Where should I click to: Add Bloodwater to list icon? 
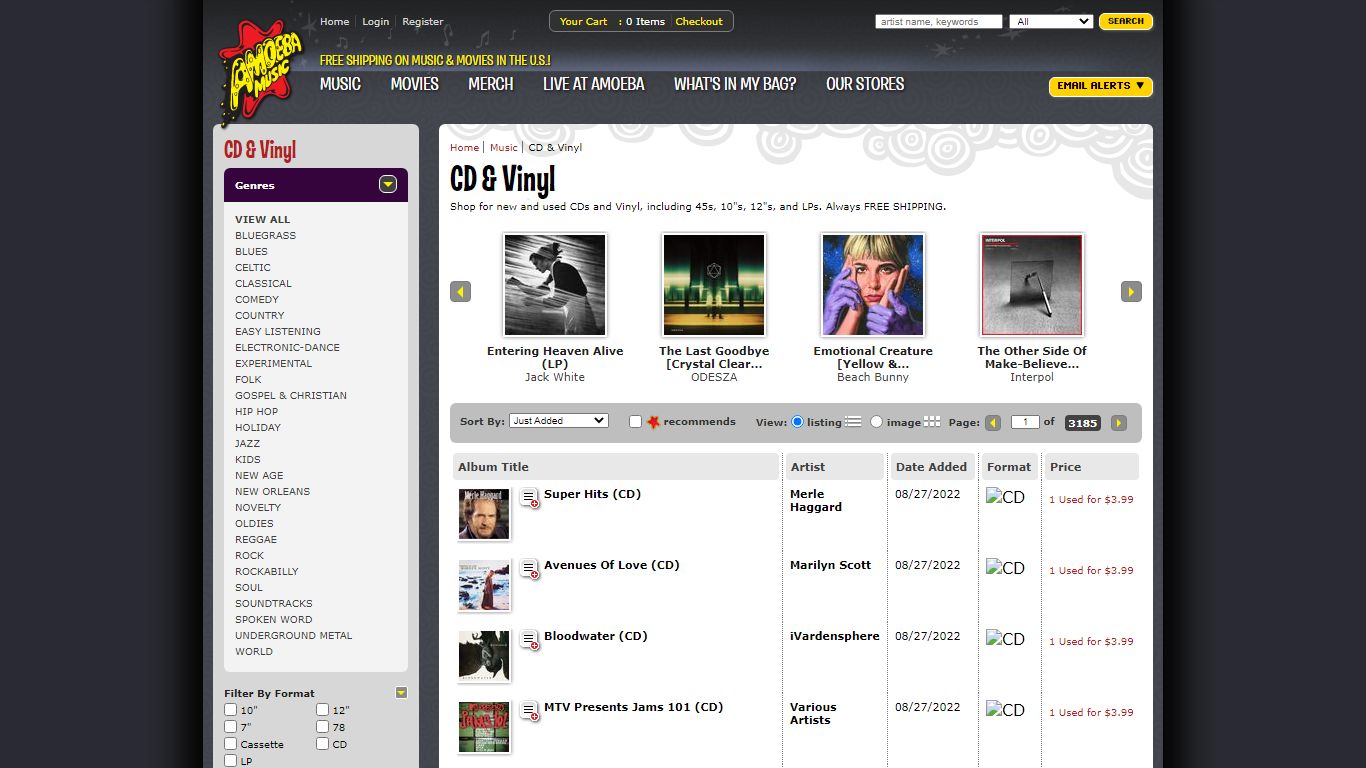(x=530, y=640)
